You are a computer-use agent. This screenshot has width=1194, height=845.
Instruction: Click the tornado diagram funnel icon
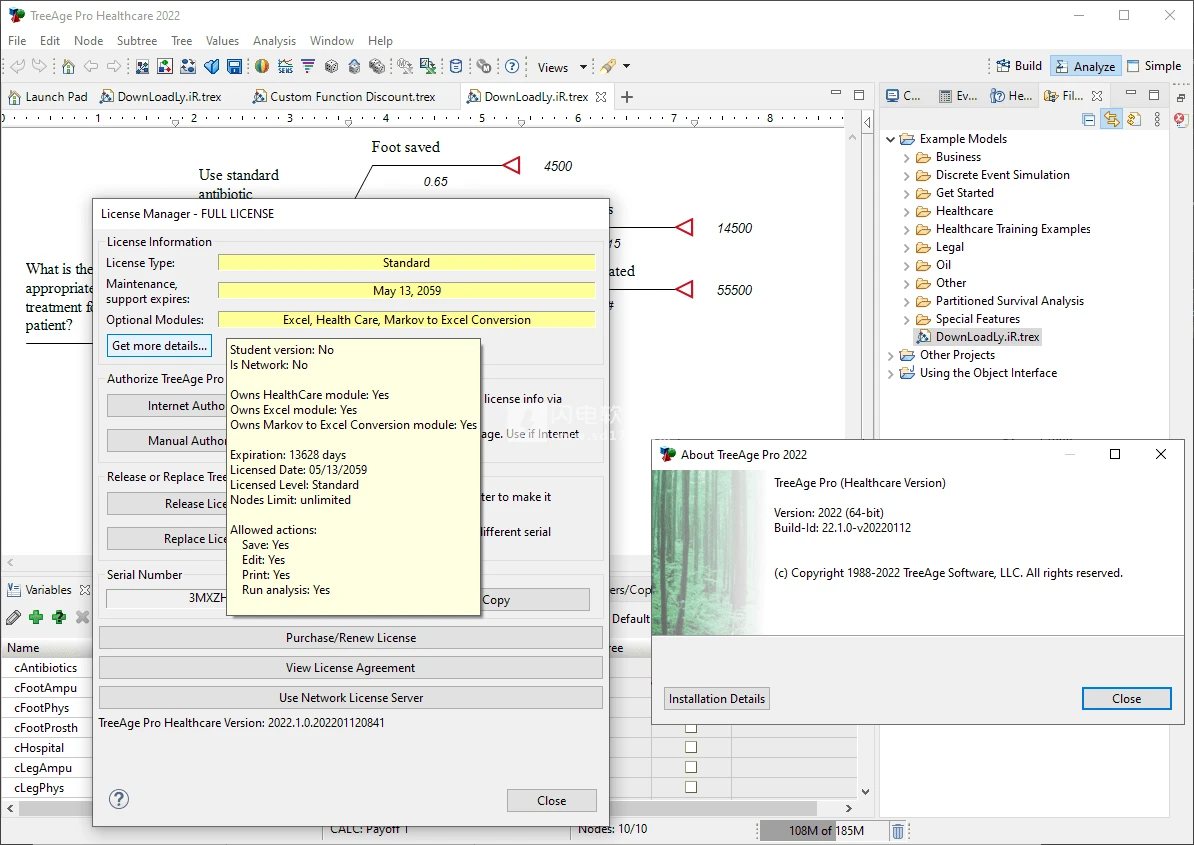308,67
